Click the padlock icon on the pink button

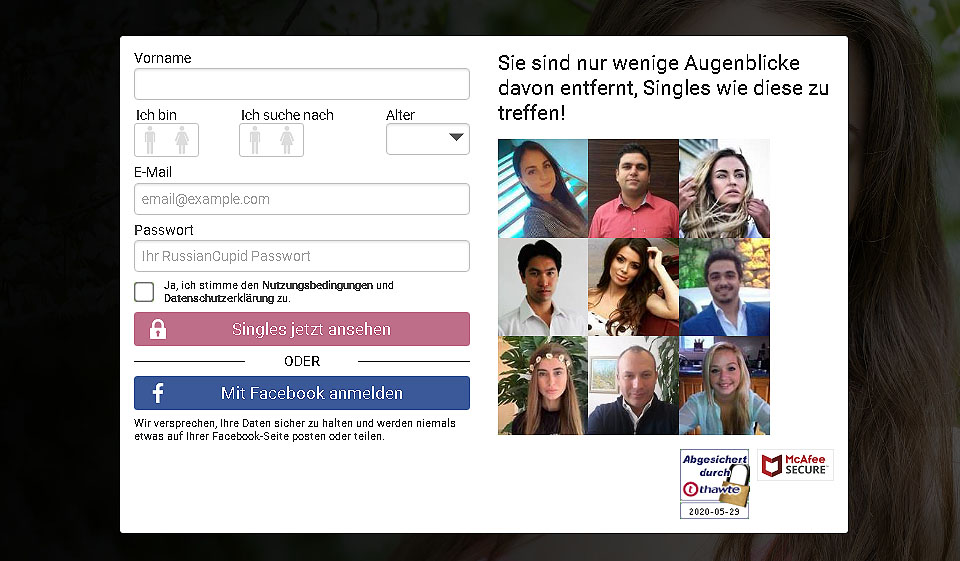point(158,329)
